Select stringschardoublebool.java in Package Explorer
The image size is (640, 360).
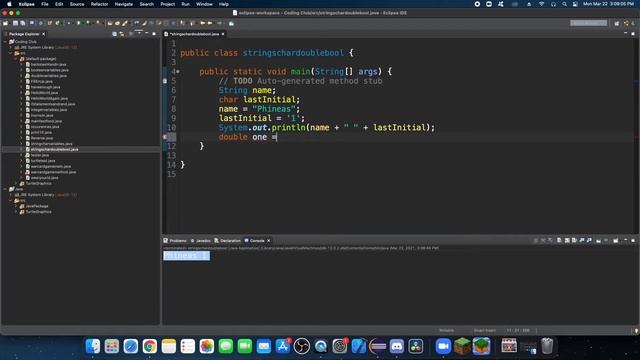54,149
